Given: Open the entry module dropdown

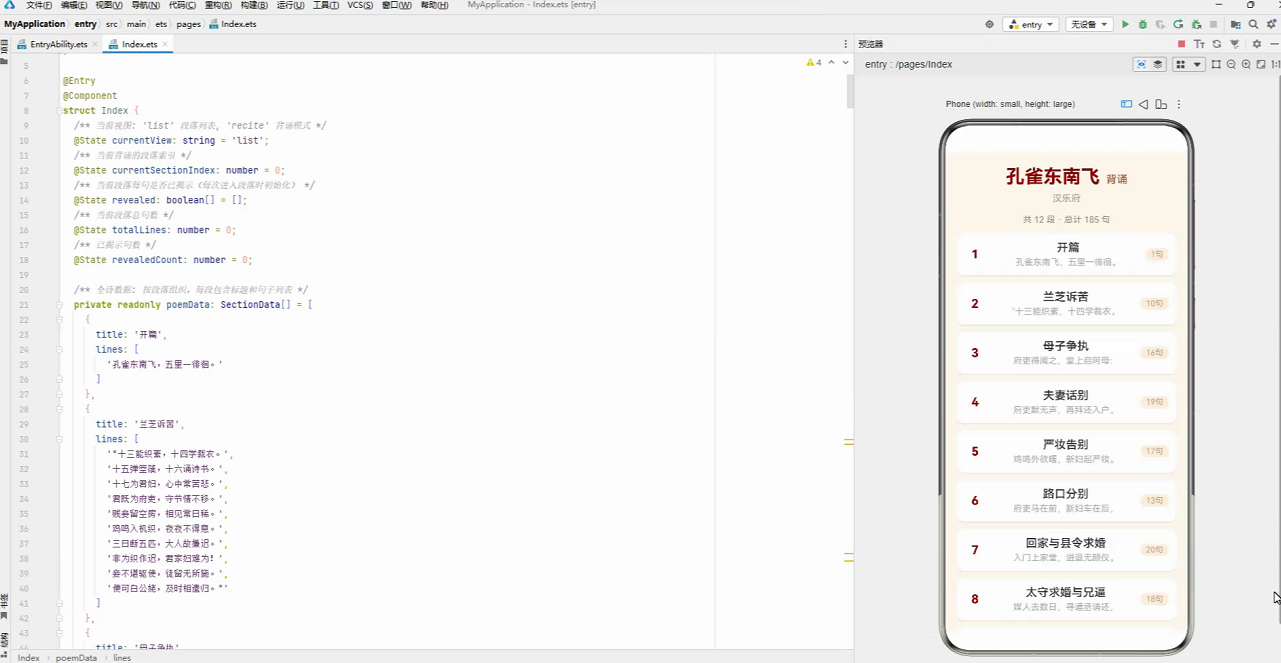Looking at the screenshot, I should click(x=1030, y=24).
